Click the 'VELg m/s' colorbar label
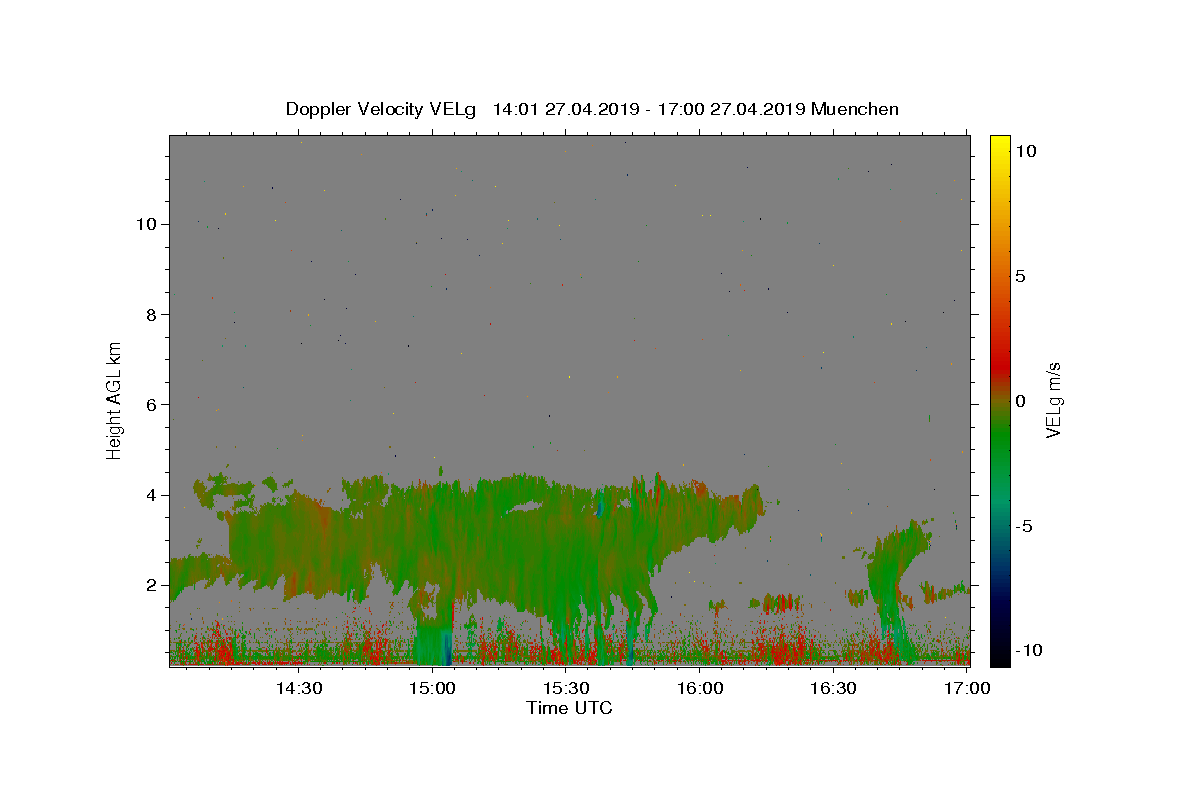 (x=1053, y=400)
